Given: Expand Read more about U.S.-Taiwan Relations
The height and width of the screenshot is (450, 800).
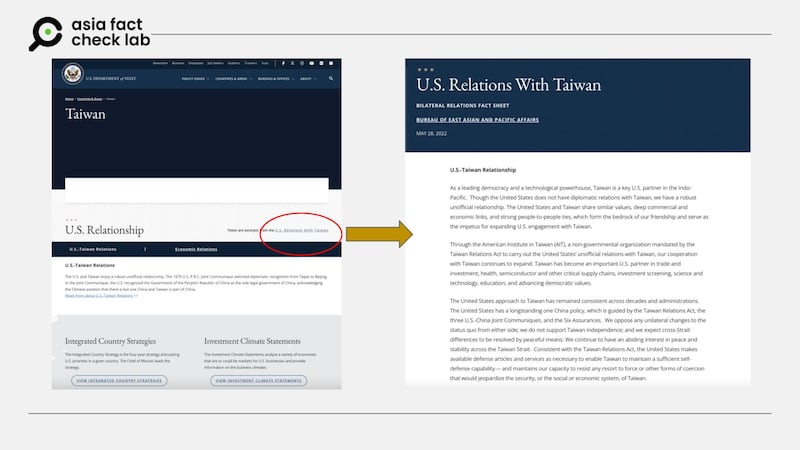Looking at the screenshot, I should (101, 296).
